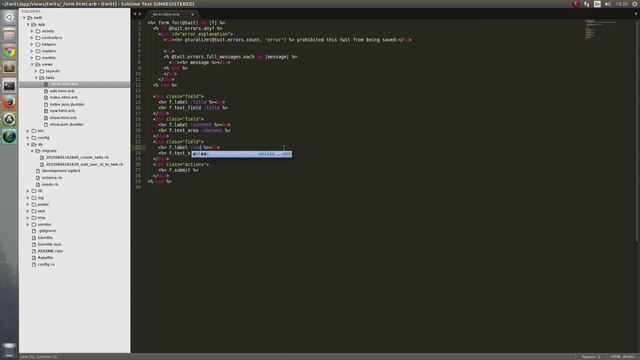Open Software Updater icon in the dock
640x360 pixels.
pyautogui.click(x=9, y=120)
